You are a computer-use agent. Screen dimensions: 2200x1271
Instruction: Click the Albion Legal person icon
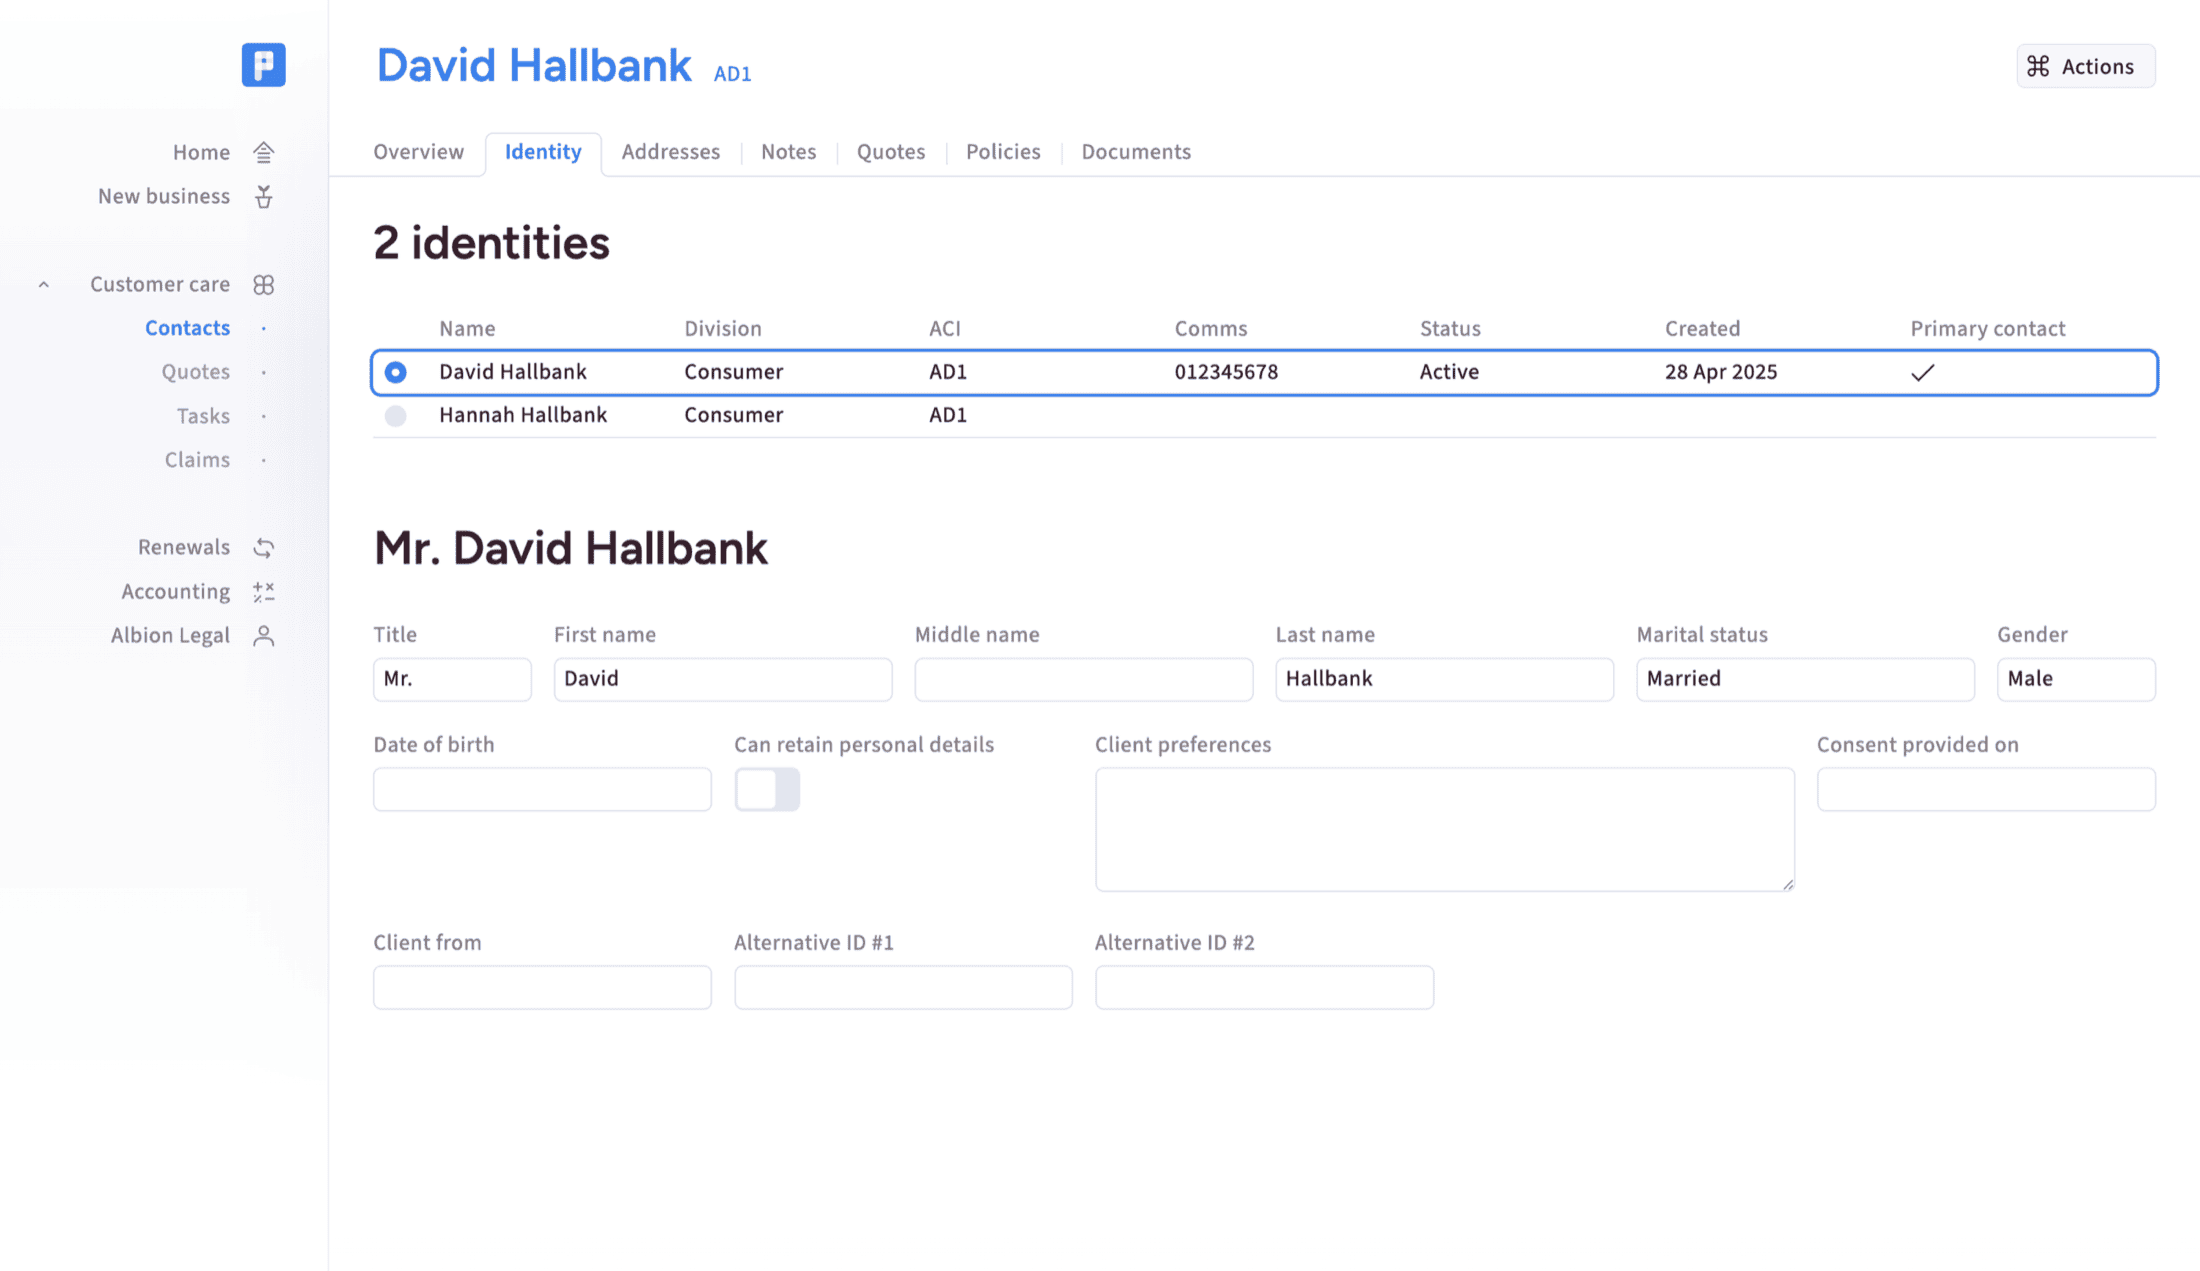[x=264, y=635]
